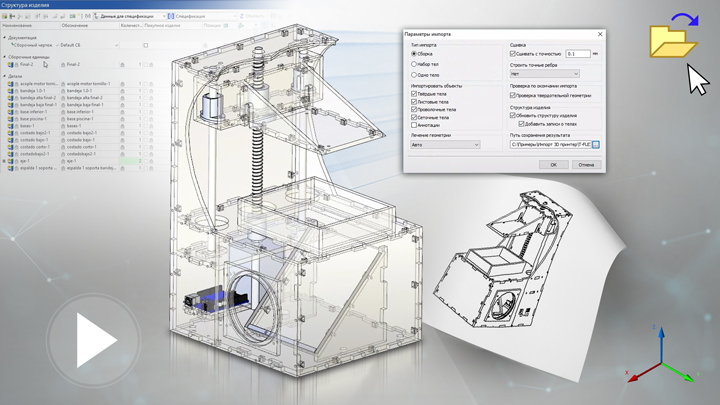Screen dimensions: 720x405
Task: Click the eje-1 quantity cell showing 2
Action: point(132,161)
